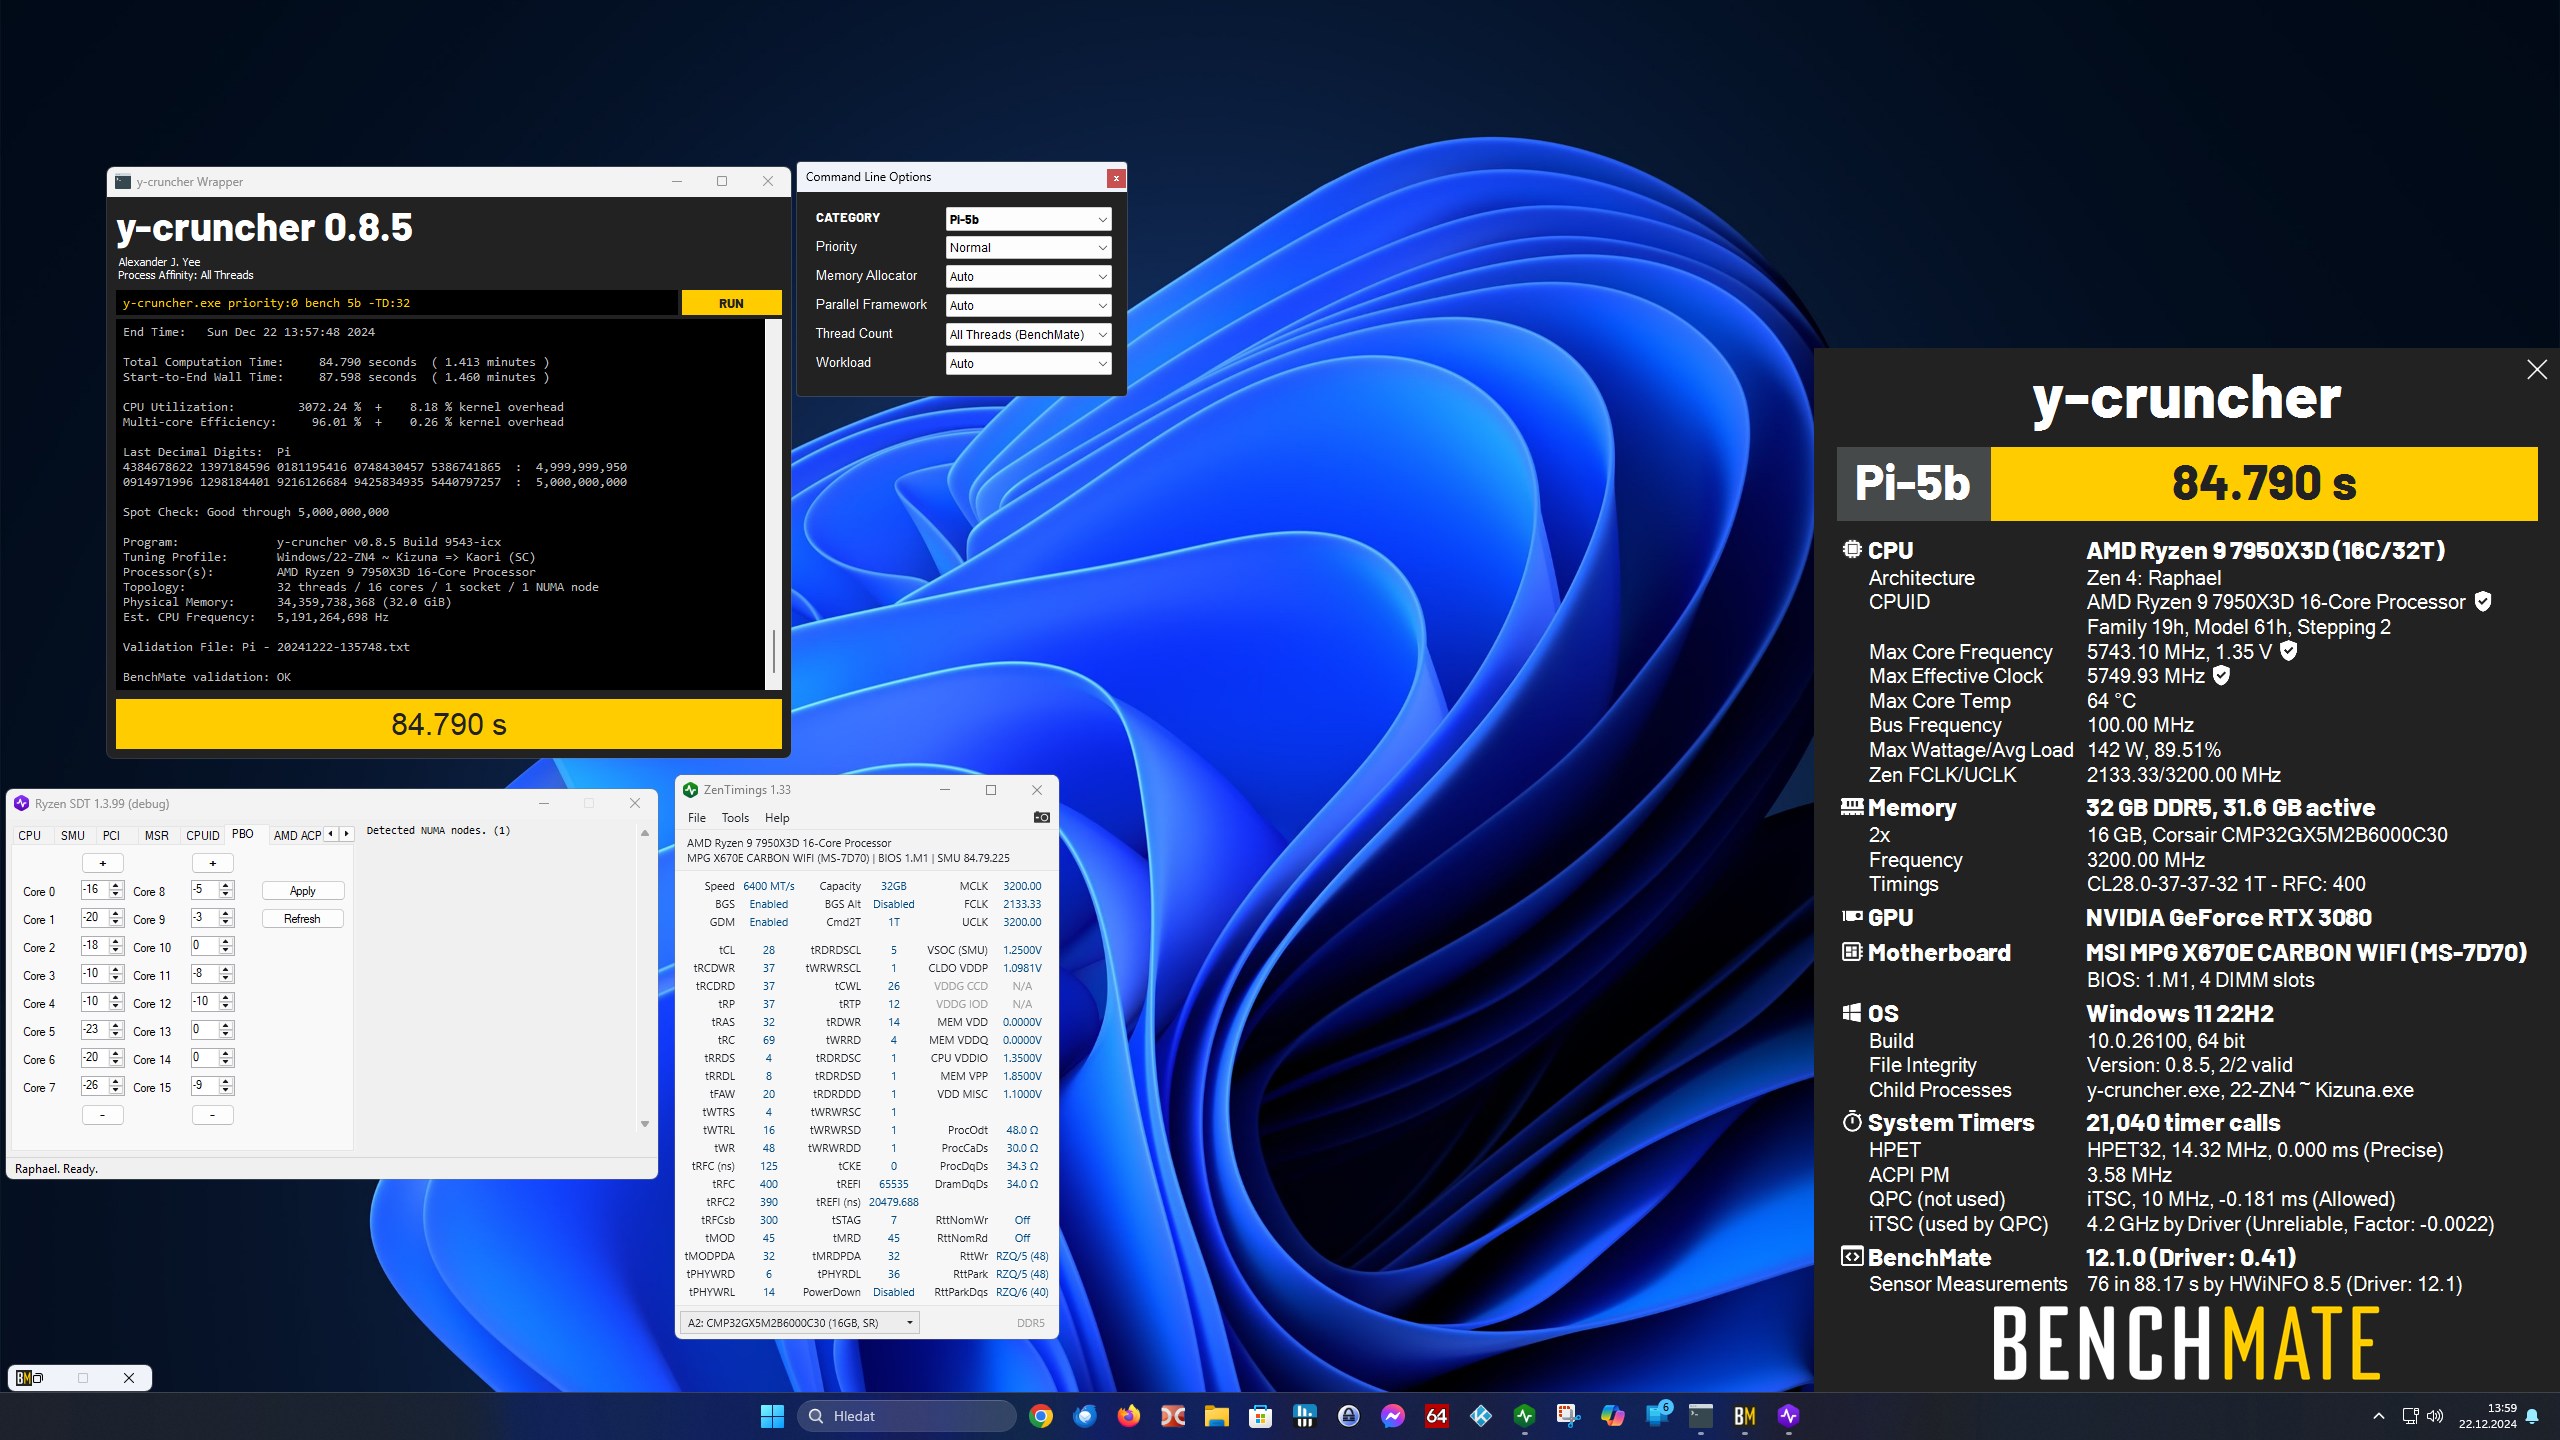2560x1440 pixels.
Task: Click Apply in Ryzen SDT PBO tab
Action: pos(303,891)
